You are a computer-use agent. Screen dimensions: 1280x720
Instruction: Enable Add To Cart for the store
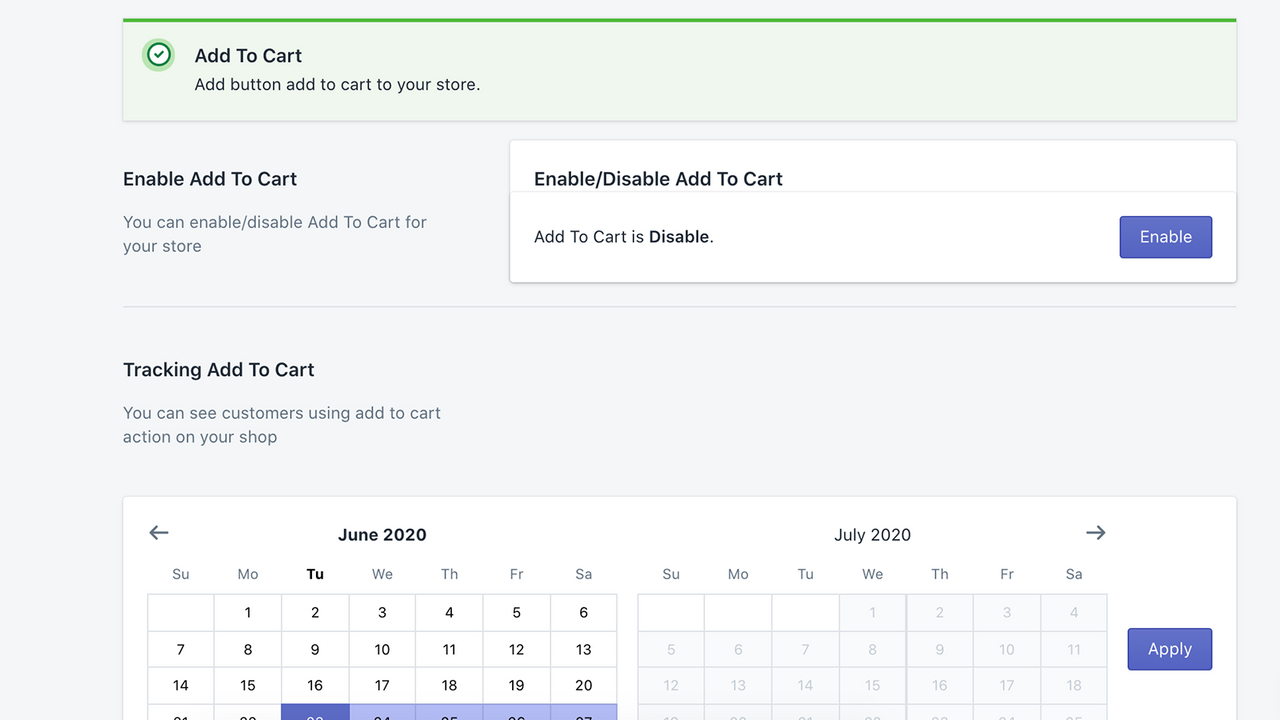point(1165,237)
